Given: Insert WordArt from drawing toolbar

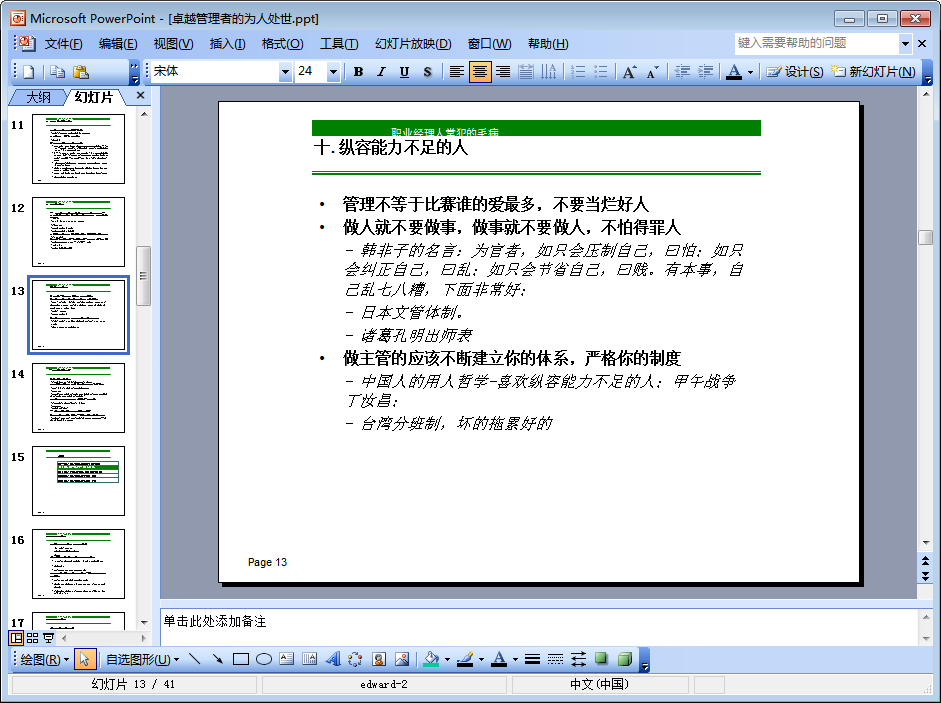Looking at the screenshot, I should coord(333,659).
